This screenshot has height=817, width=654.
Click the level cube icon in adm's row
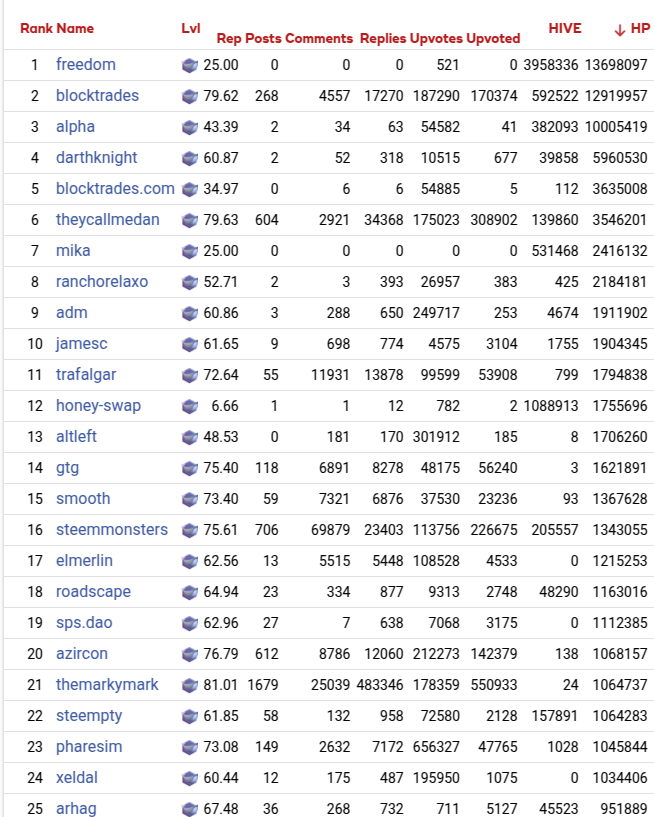pos(190,313)
